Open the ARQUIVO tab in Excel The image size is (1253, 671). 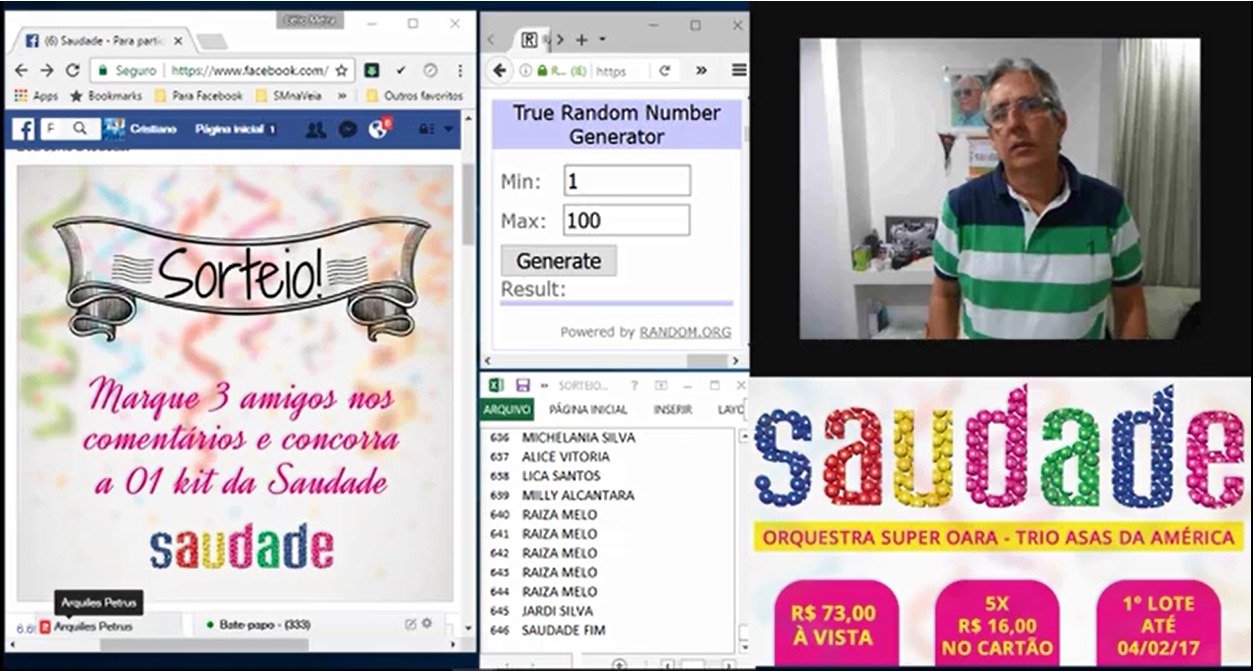507,409
